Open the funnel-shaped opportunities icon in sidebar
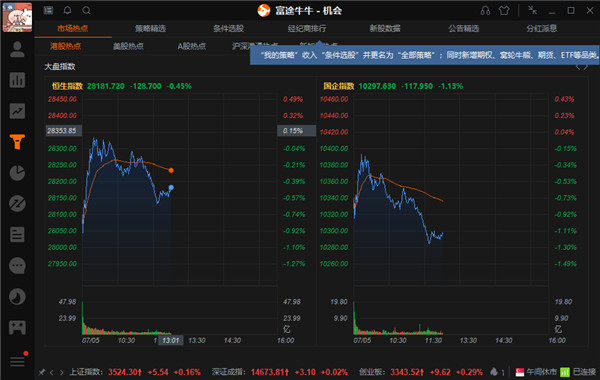 tap(17, 142)
